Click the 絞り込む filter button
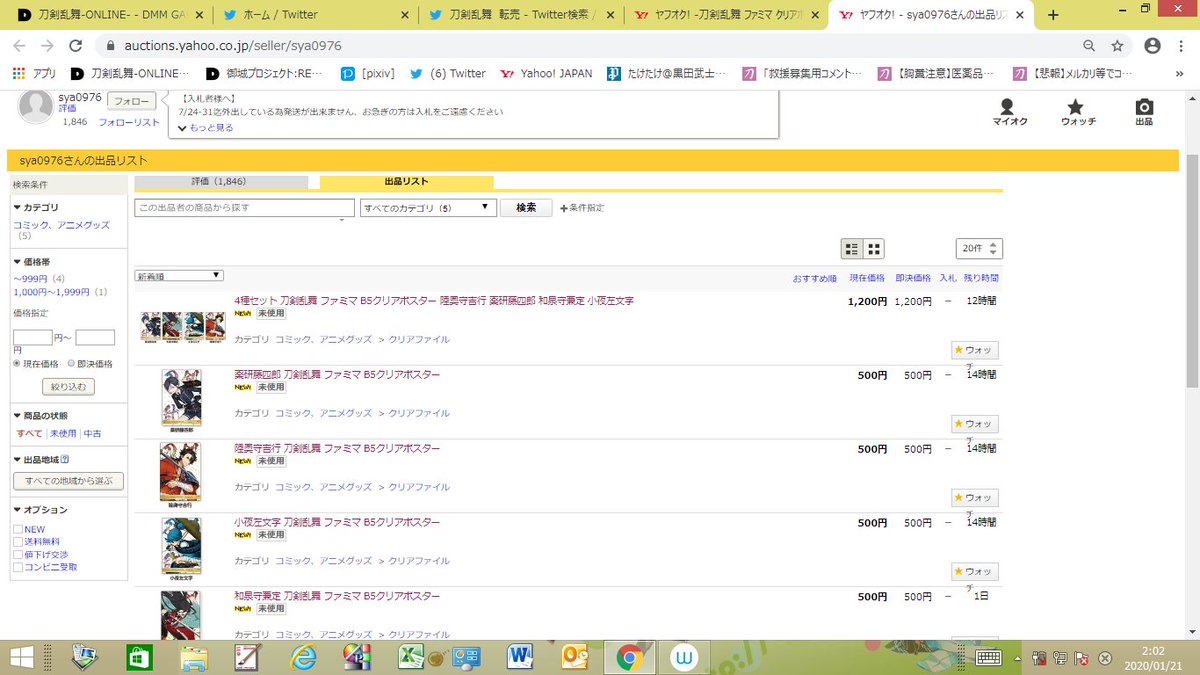 [68, 386]
